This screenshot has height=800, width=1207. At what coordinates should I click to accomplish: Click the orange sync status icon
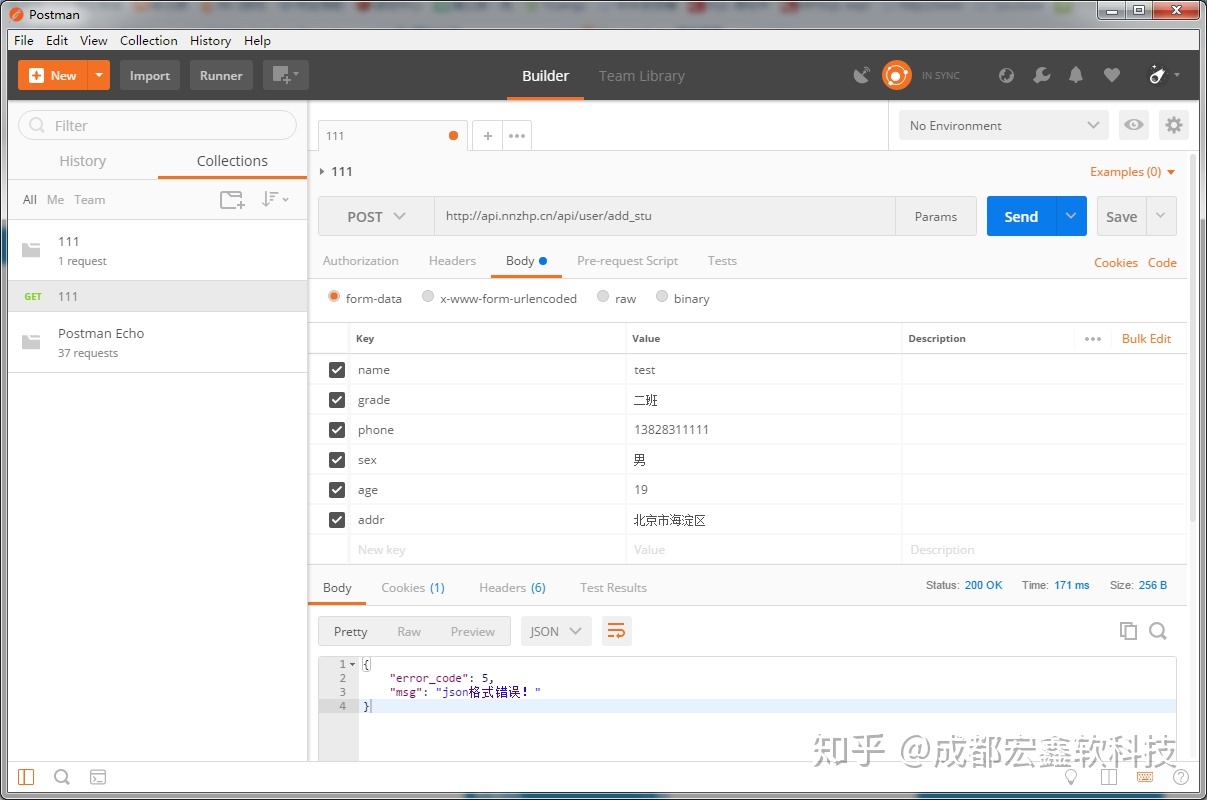point(897,75)
